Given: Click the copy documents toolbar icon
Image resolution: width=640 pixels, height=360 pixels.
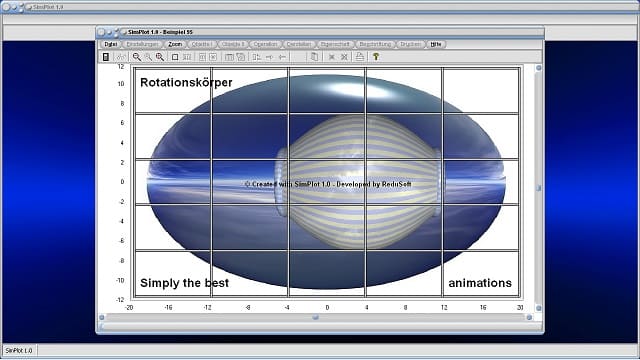Looking at the screenshot, I should (314, 57).
